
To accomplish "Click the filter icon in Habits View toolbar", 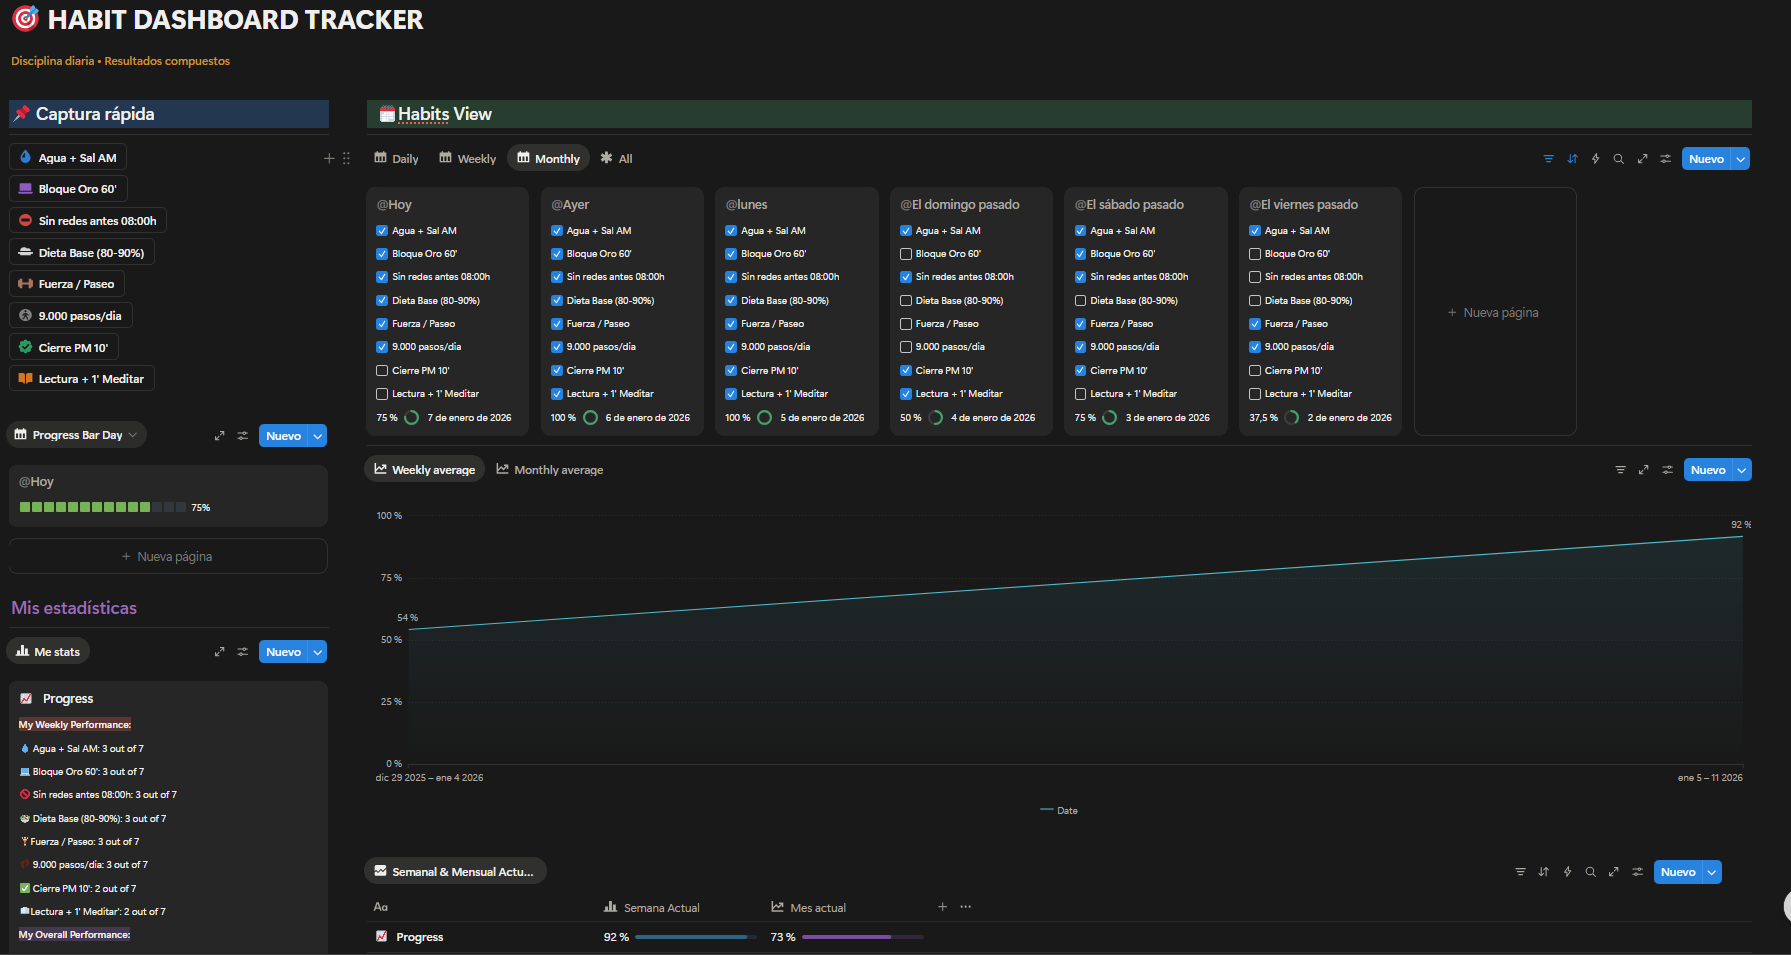I will tap(1548, 159).
